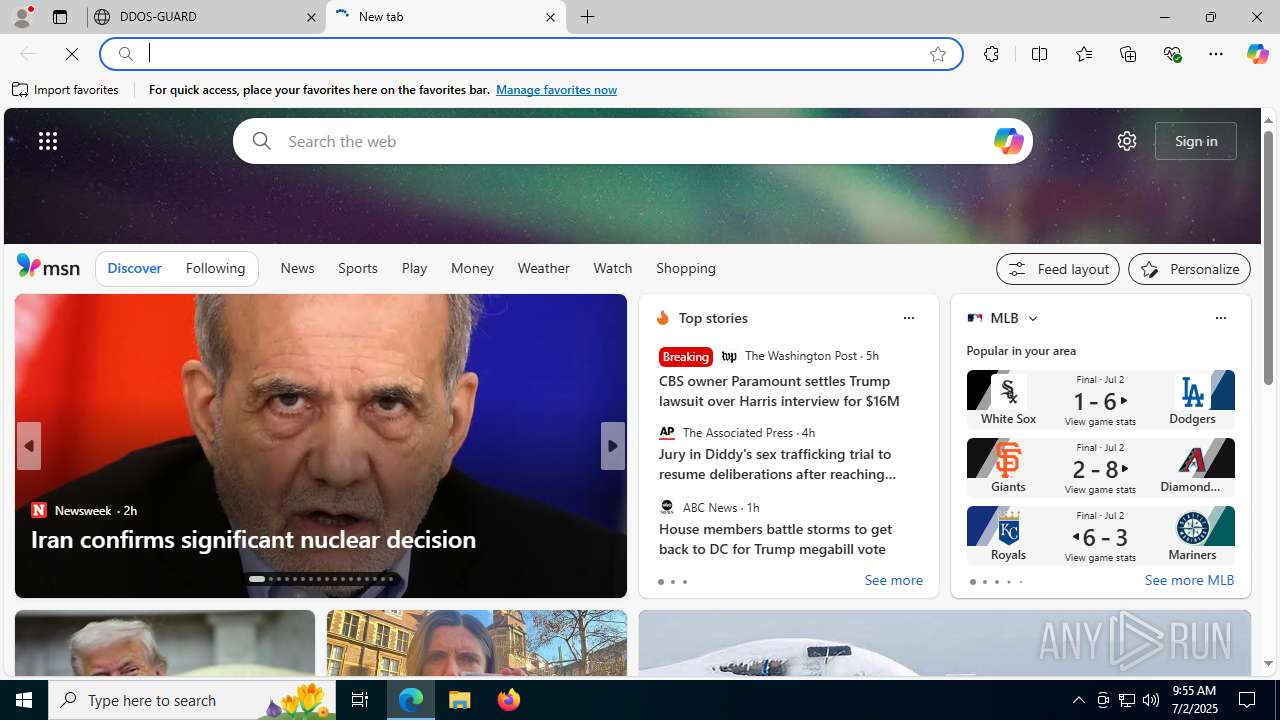The height and width of the screenshot is (720, 1280).
Task: Open the Shopping section
Action: 686,268
